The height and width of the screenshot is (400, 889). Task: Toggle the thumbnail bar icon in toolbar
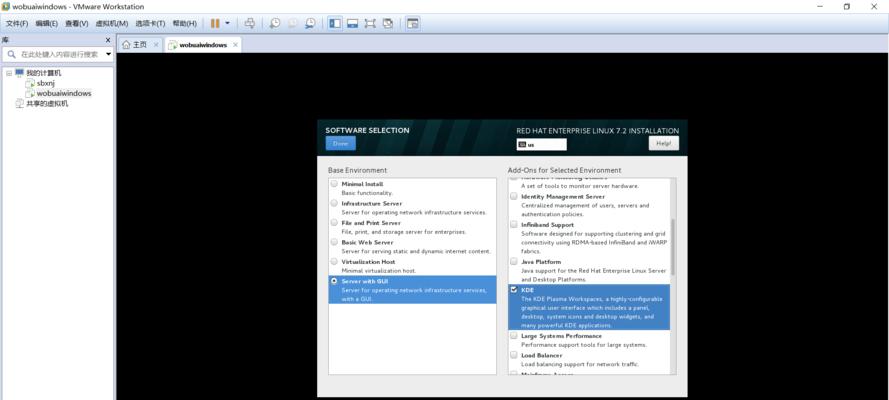pyautogui.click(x=353, y=23)
